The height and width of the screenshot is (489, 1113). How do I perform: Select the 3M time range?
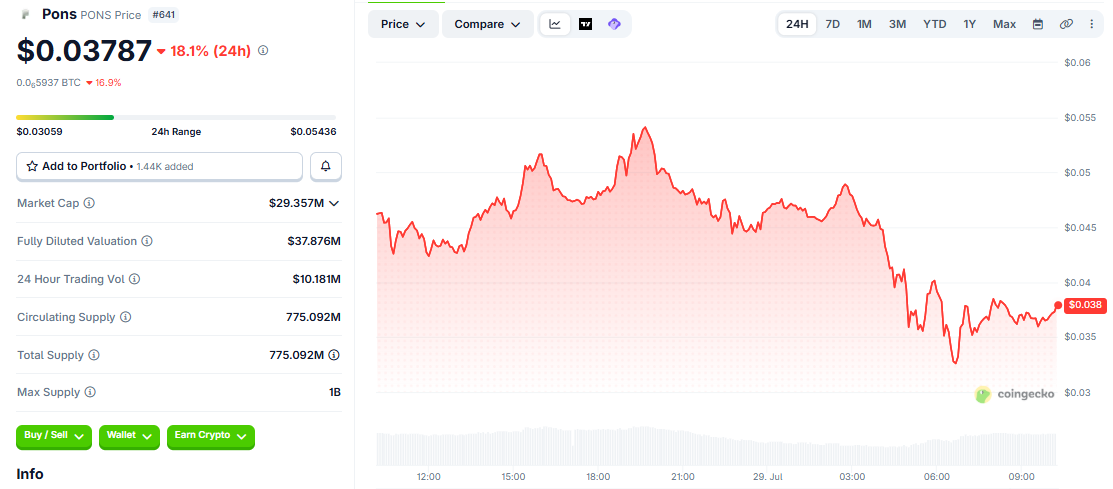(x=897, y=24)
